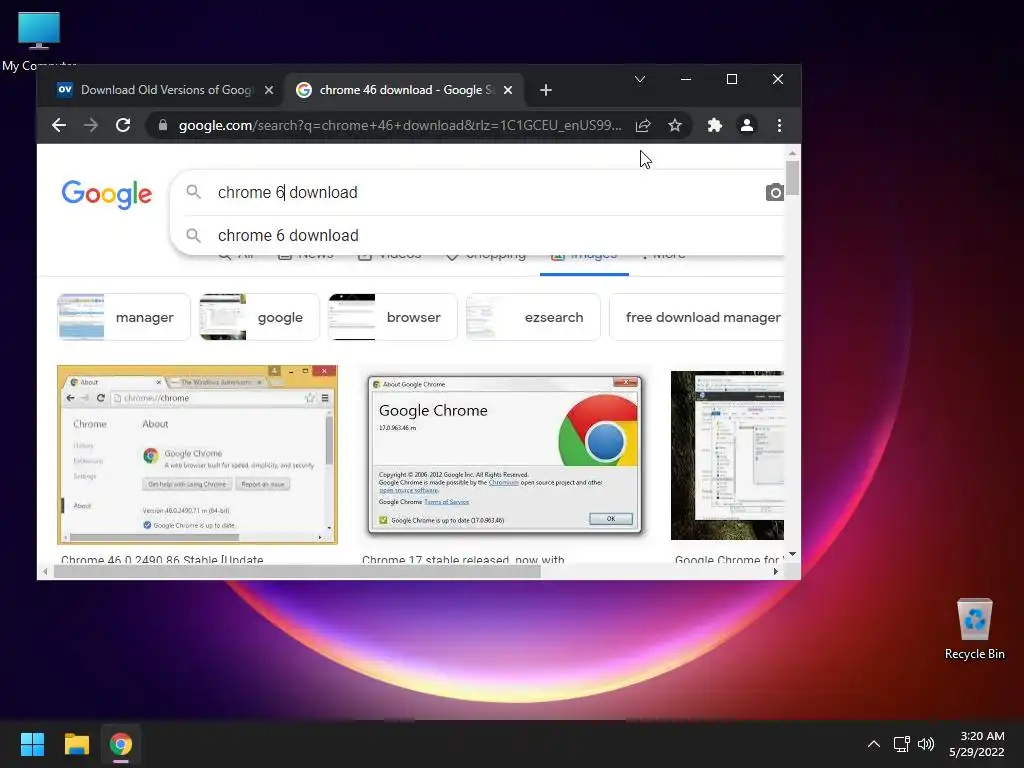This screenshot has width=1024, height=768.
Task: Open the 'Chrome 17 stable released' result link
Action: 463,559
